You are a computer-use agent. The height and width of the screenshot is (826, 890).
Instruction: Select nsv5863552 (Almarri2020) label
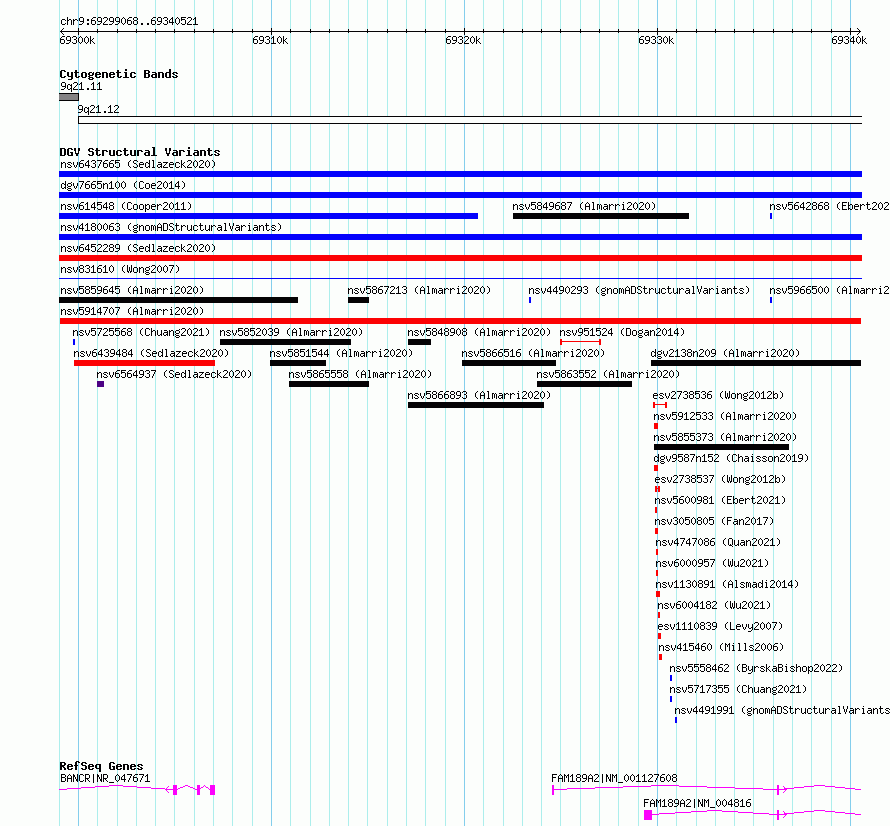608,374
